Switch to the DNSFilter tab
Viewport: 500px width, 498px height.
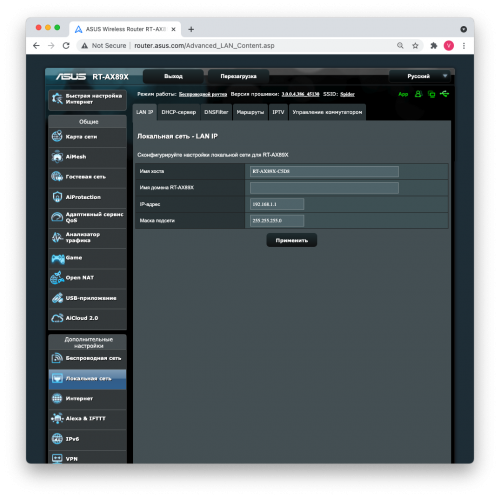[216, 112]
